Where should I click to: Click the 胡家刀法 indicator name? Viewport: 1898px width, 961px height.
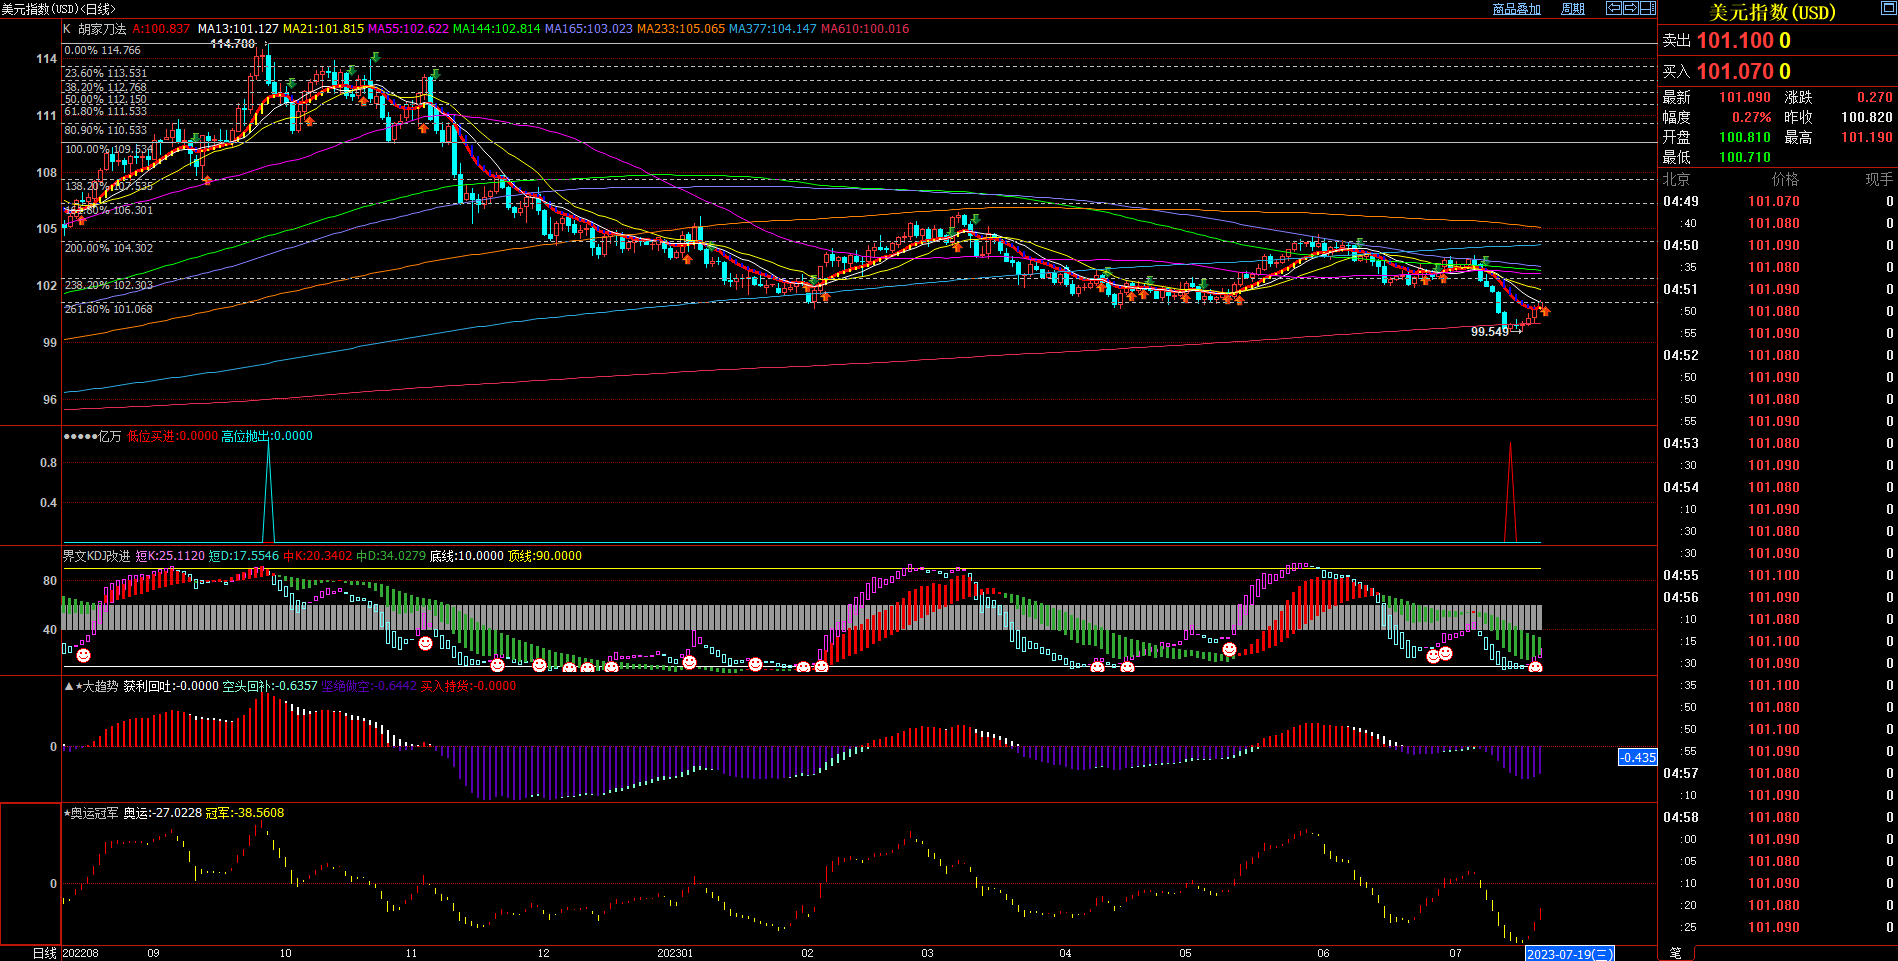(x=102, y=29)
